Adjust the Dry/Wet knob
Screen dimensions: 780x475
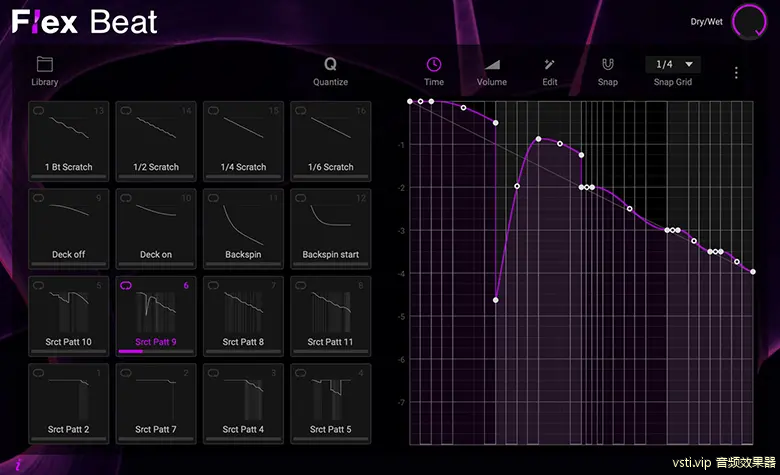point(749,22)
